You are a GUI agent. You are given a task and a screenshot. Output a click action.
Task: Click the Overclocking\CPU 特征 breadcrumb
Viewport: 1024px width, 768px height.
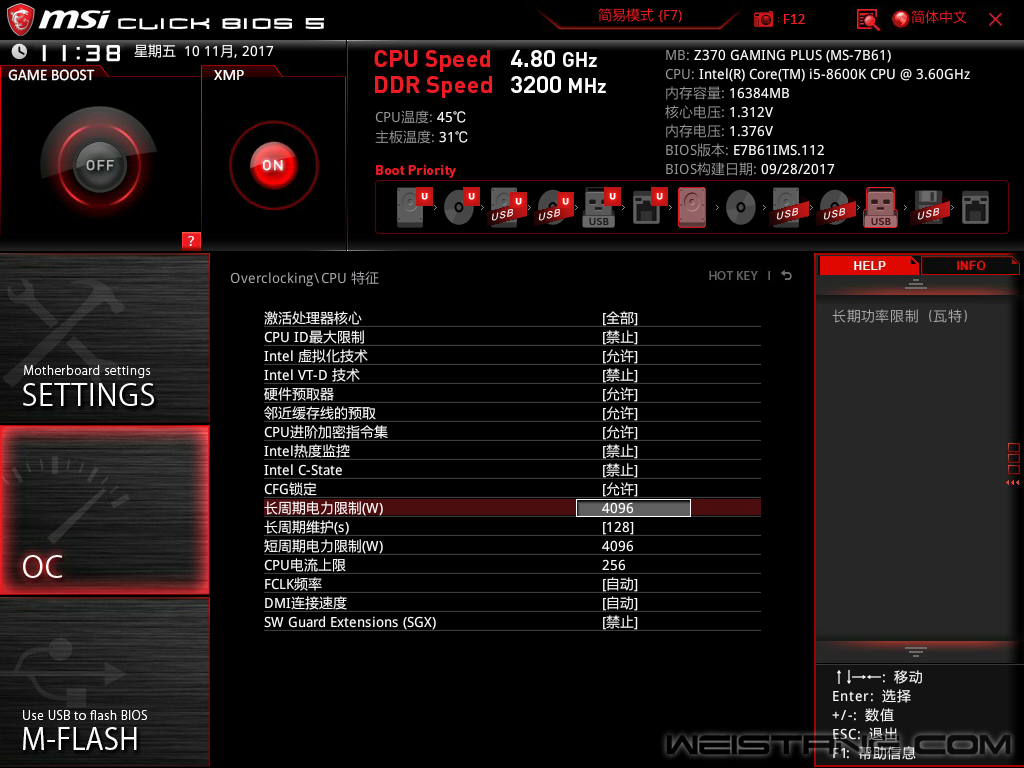pos(304,278)
